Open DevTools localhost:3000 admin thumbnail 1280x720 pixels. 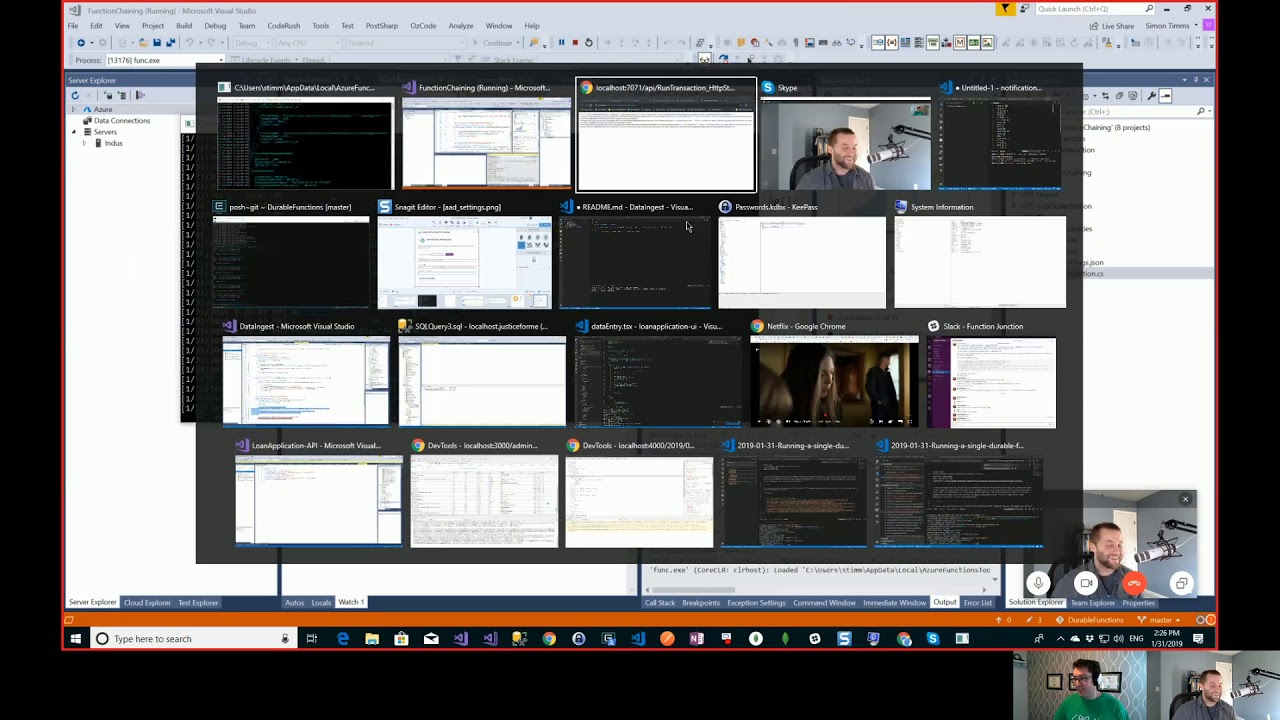tap(484, 501)
